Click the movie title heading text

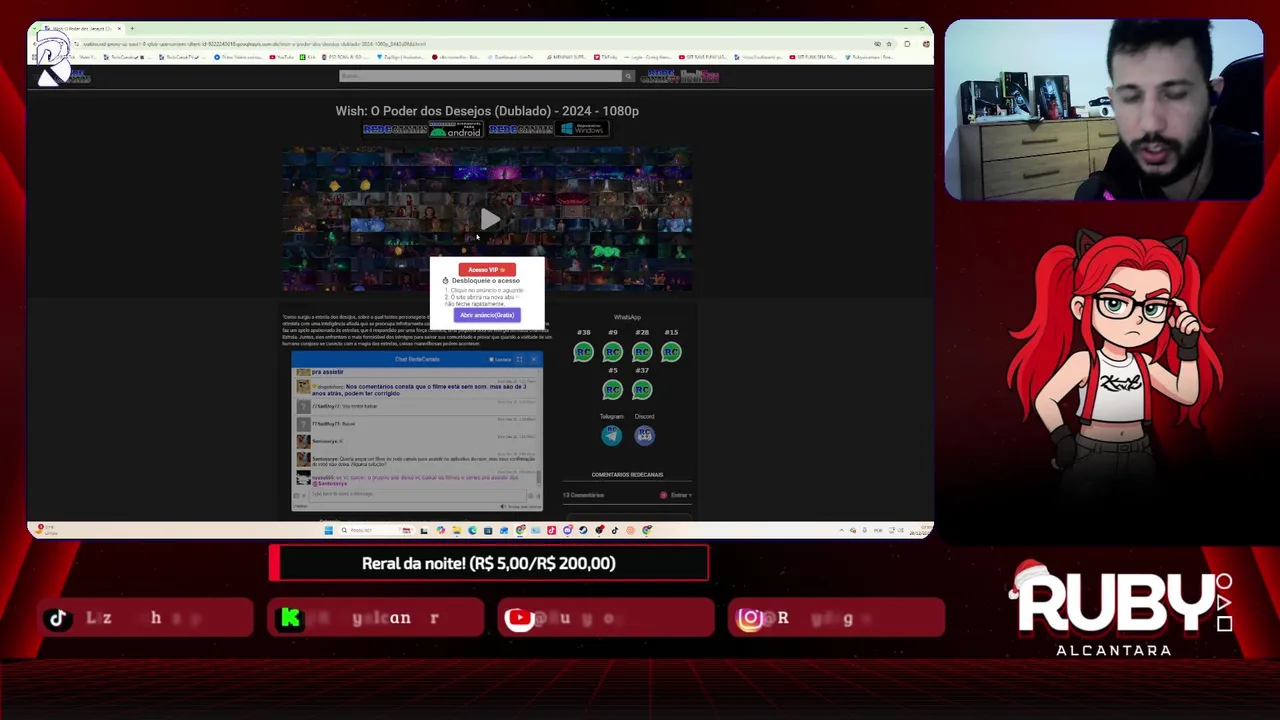point(487,111)
